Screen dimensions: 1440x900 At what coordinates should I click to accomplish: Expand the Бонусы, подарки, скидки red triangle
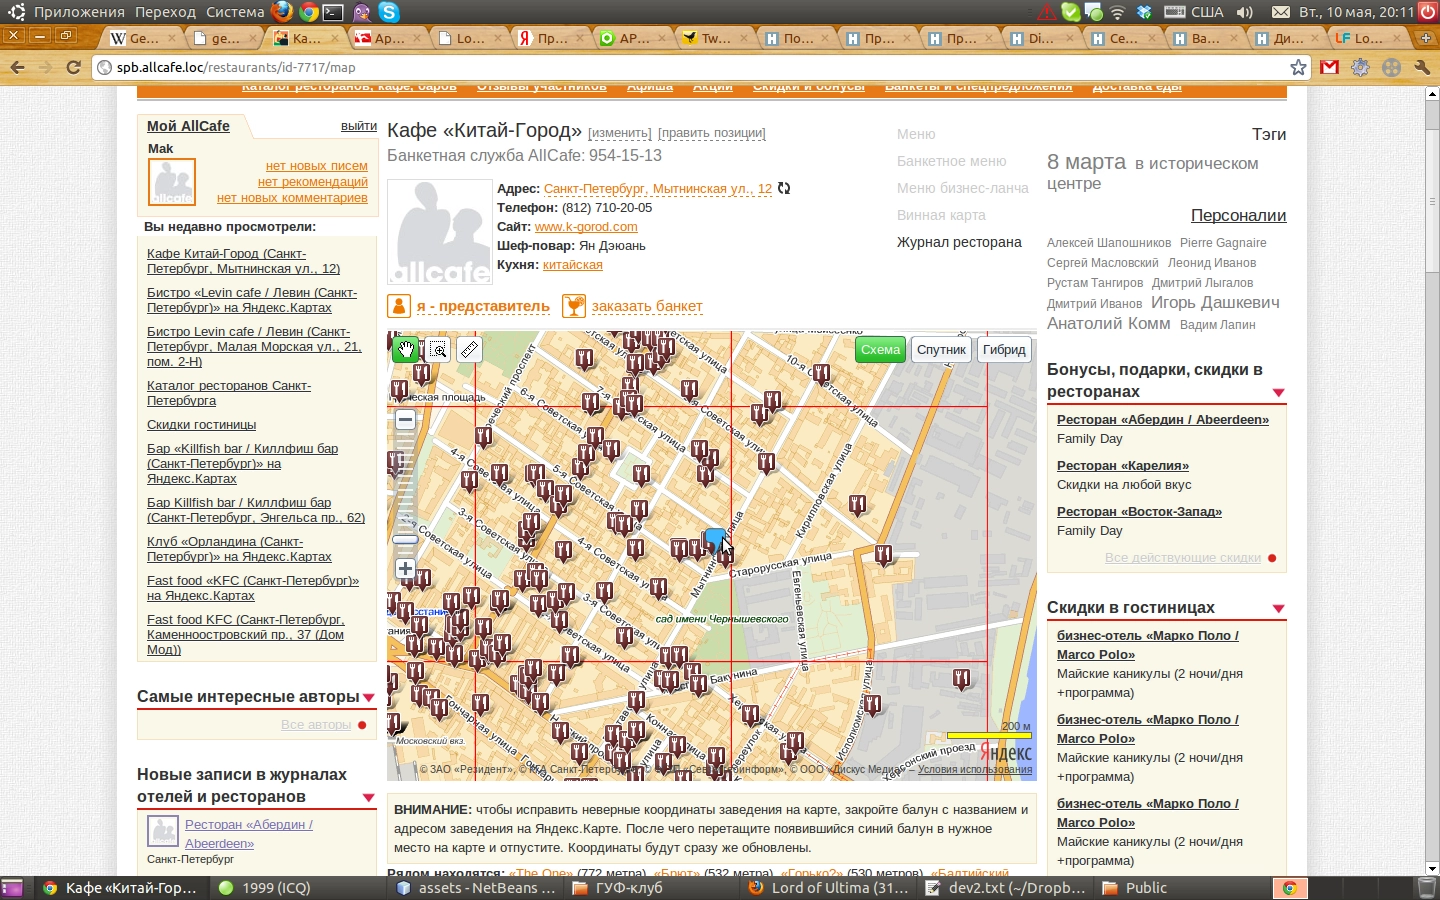pos(1278,392)
